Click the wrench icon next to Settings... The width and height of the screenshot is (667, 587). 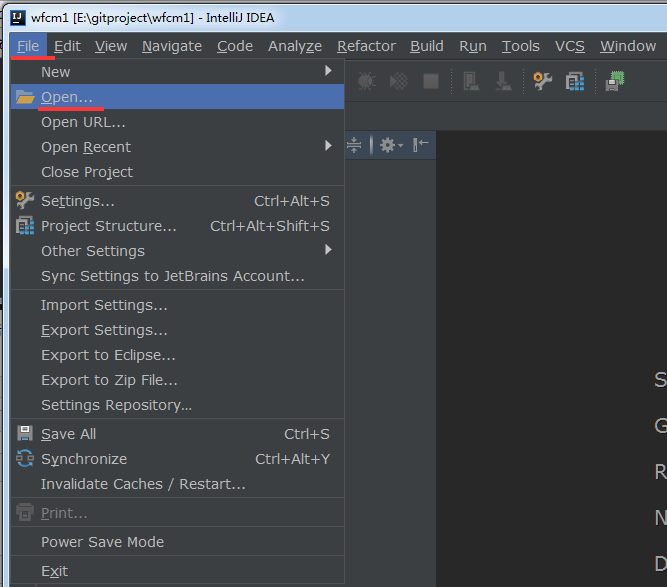(25, 200)
